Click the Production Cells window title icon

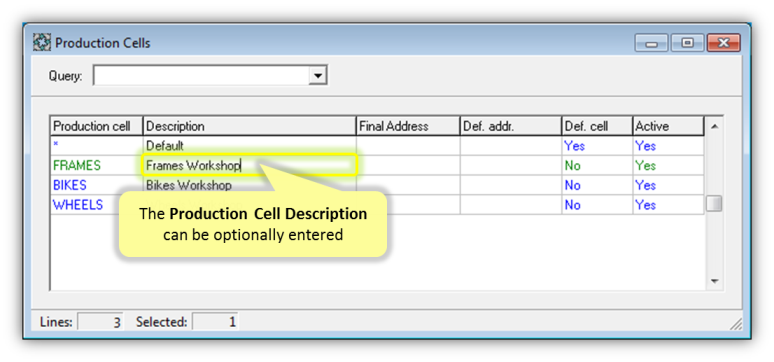click(41, 43)
